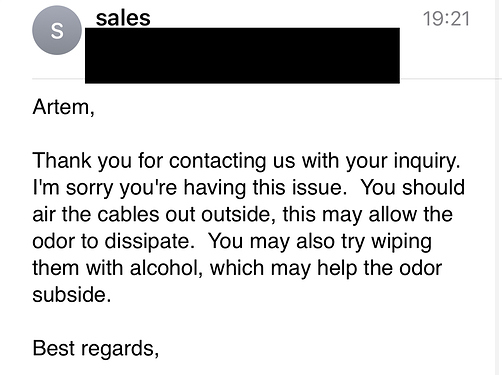
Task: Select the 19:21 message timestamp
Action: click(446, 19)
